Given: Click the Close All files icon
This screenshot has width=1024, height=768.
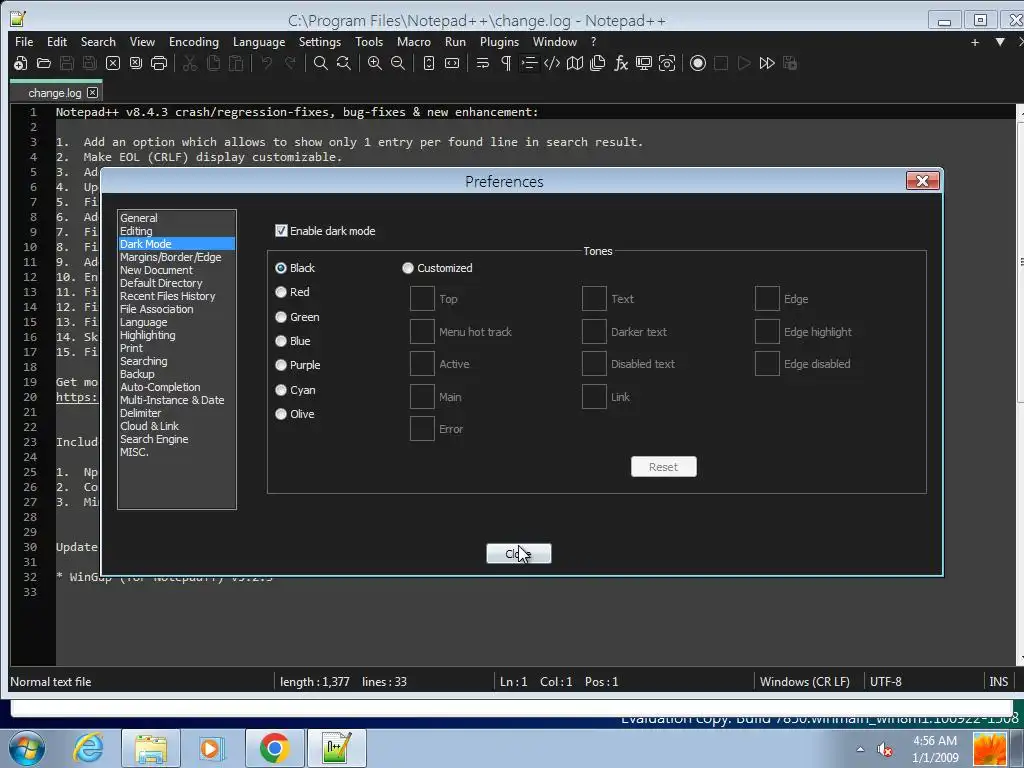Looking at the screenshot, I should coord(136,63).
